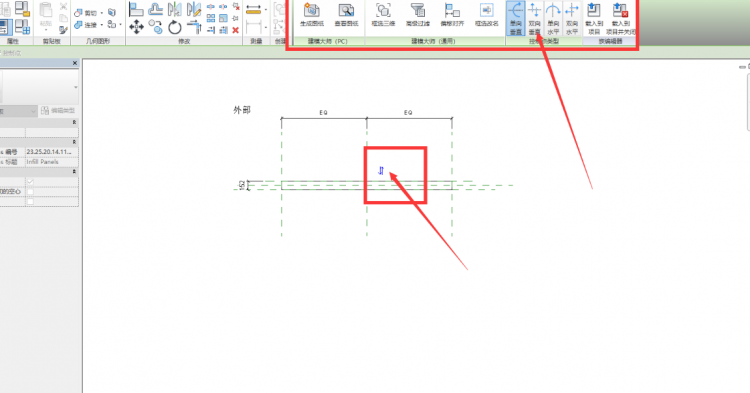This screenshot has width=750, height=393.
Task: Click the red X Delete tool
Action: click(x=235, y=30)
